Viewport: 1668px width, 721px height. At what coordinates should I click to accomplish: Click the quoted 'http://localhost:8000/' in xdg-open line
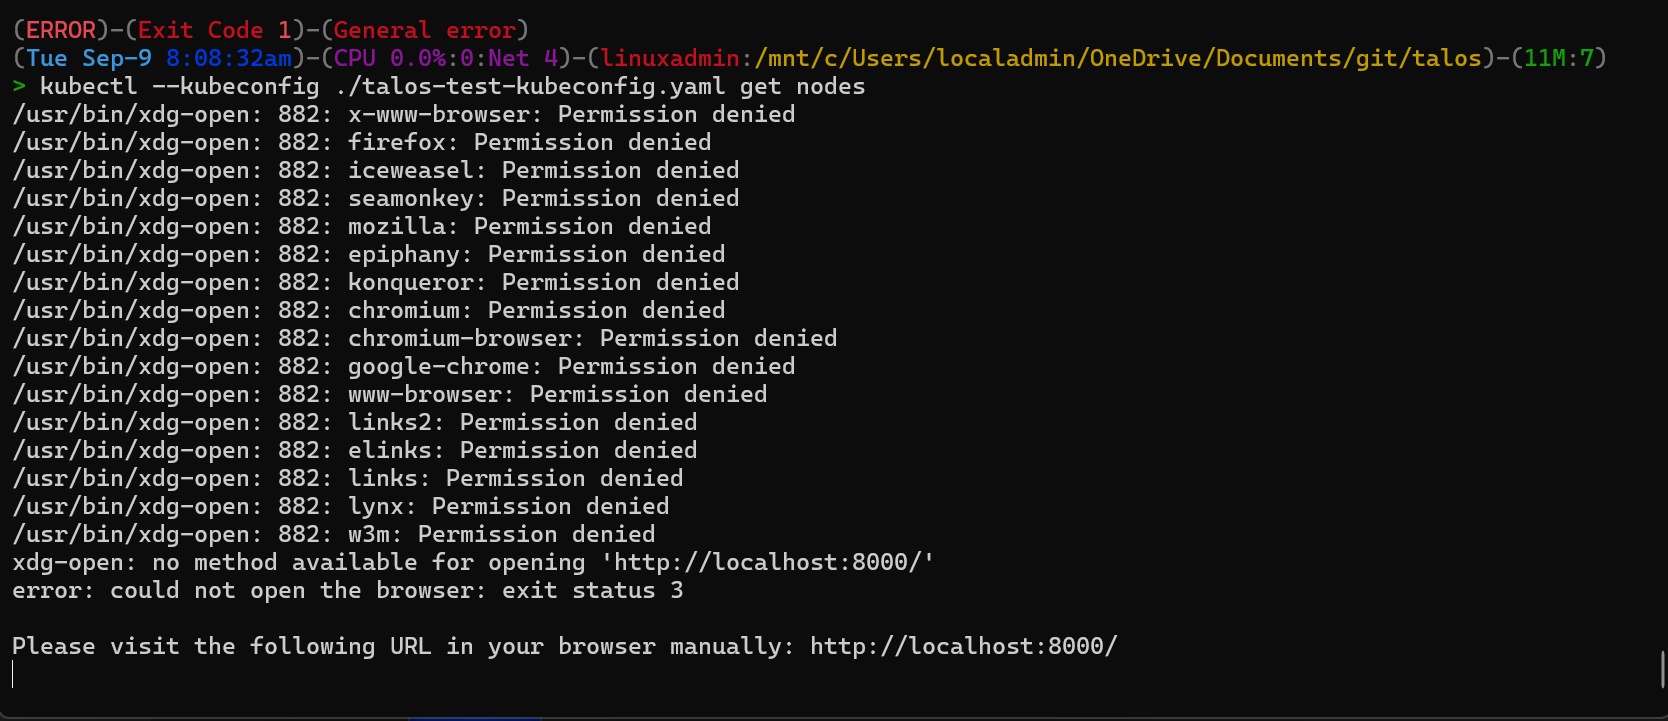click(774, 562)
